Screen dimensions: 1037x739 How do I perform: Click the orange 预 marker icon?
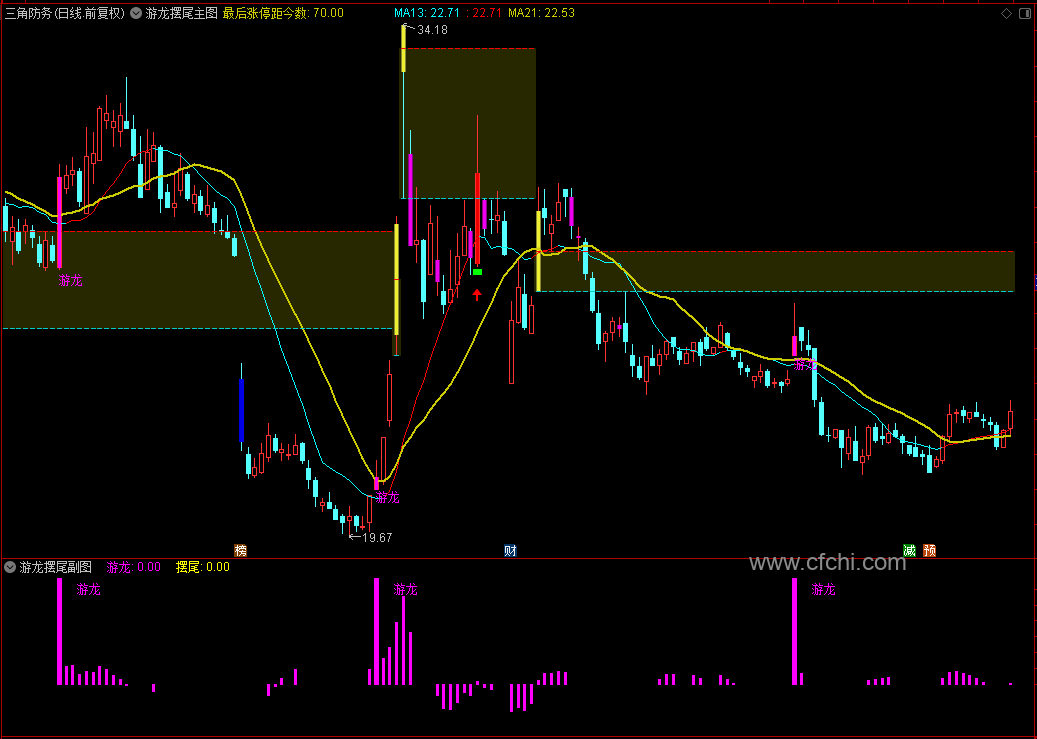click(x=930, y=550)
